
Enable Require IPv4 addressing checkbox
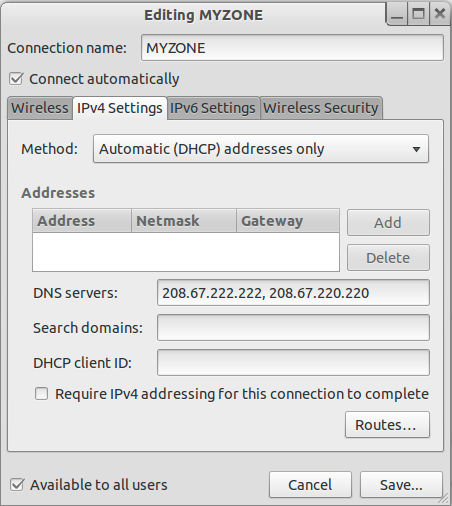tap(42, 394)
